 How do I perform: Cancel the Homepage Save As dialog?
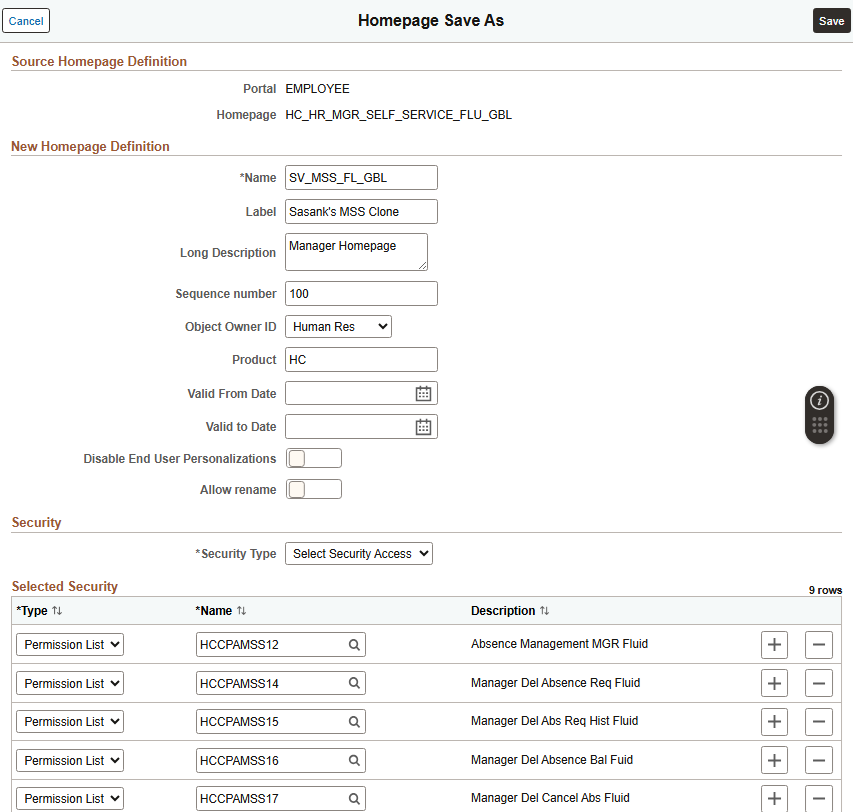26,20
